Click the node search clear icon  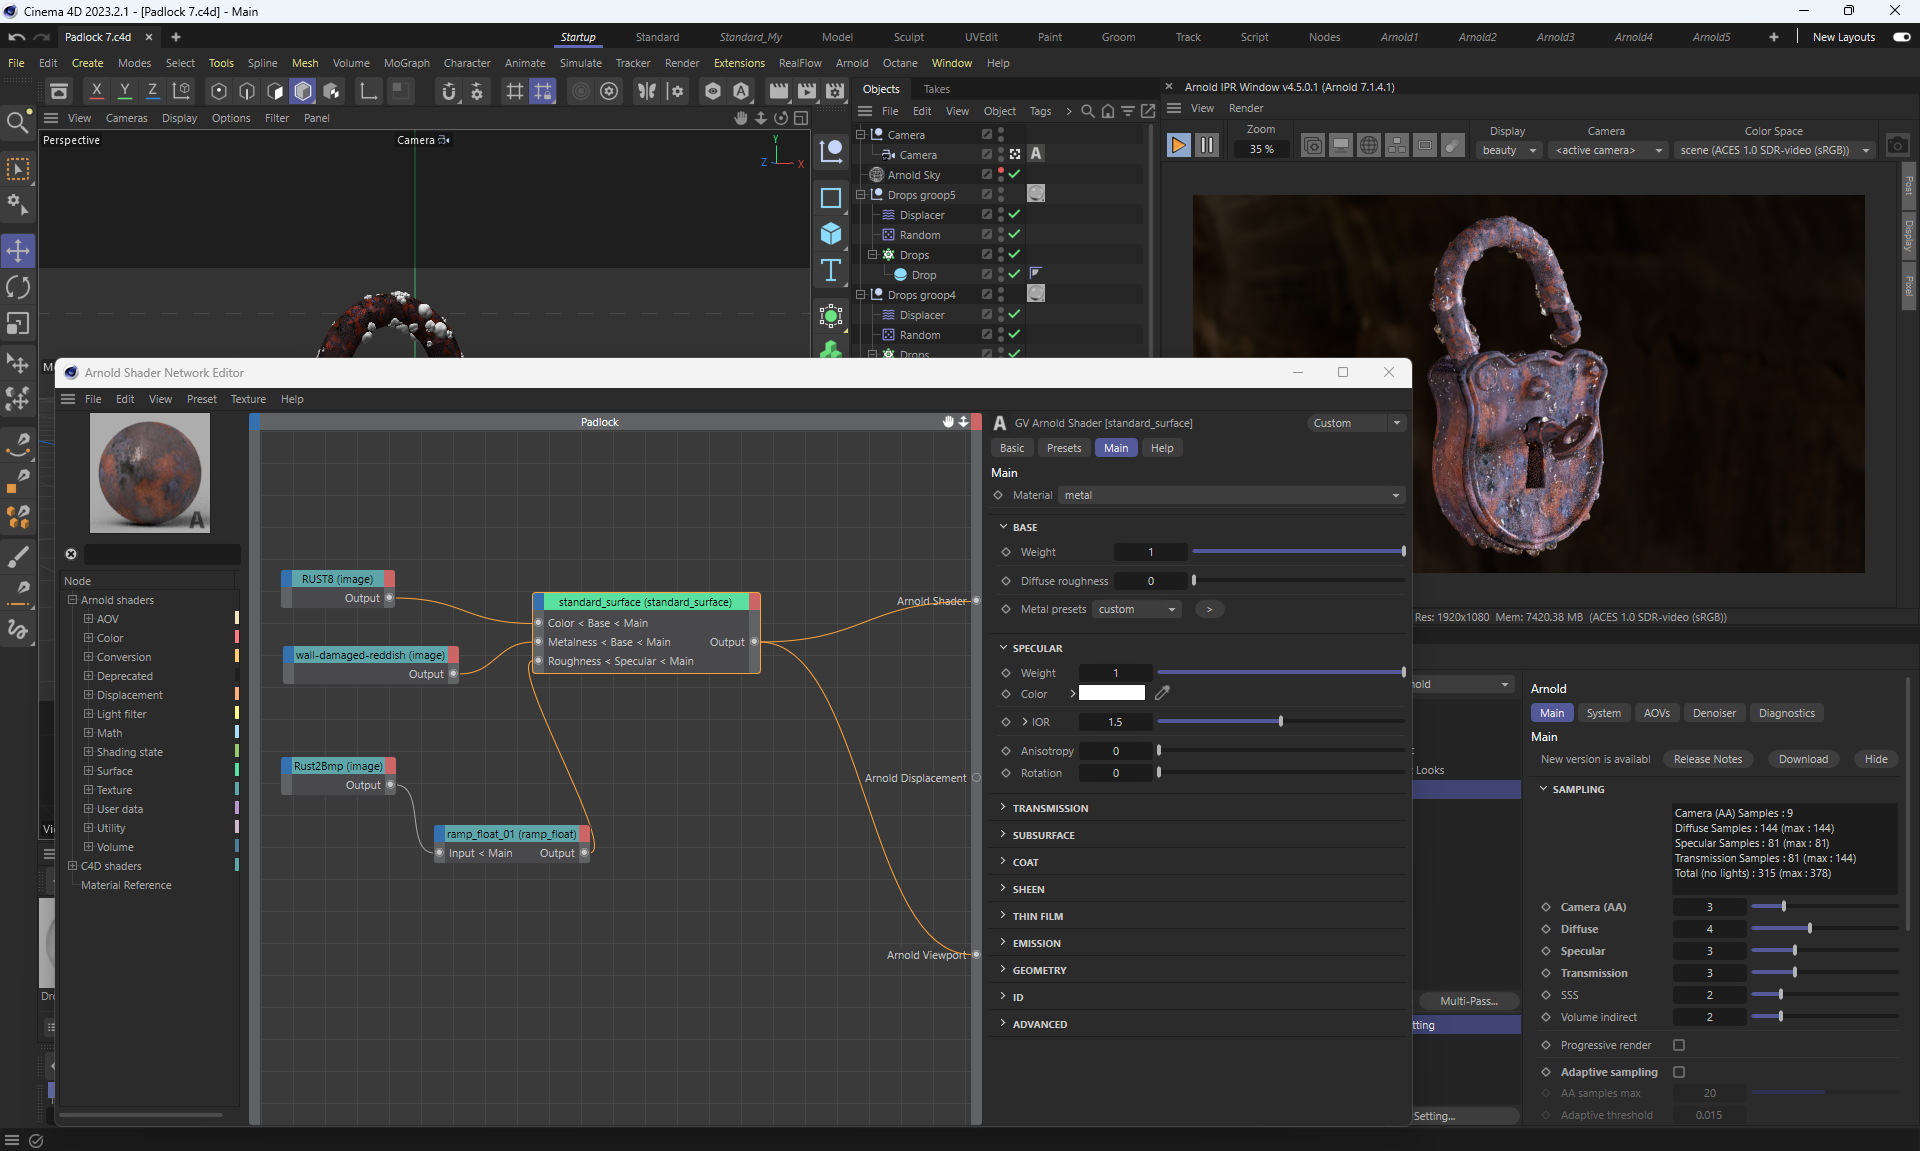click(x=71, y=554)
